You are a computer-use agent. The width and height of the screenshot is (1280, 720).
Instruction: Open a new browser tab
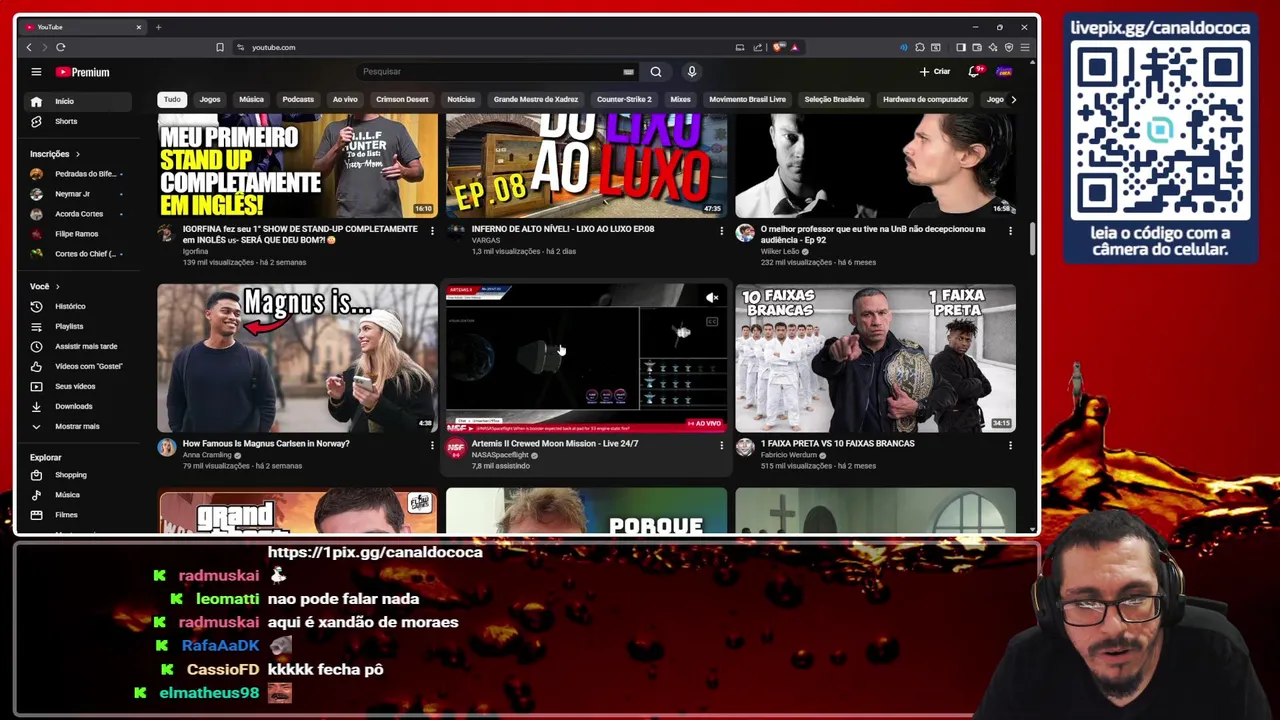coord(158,27)
